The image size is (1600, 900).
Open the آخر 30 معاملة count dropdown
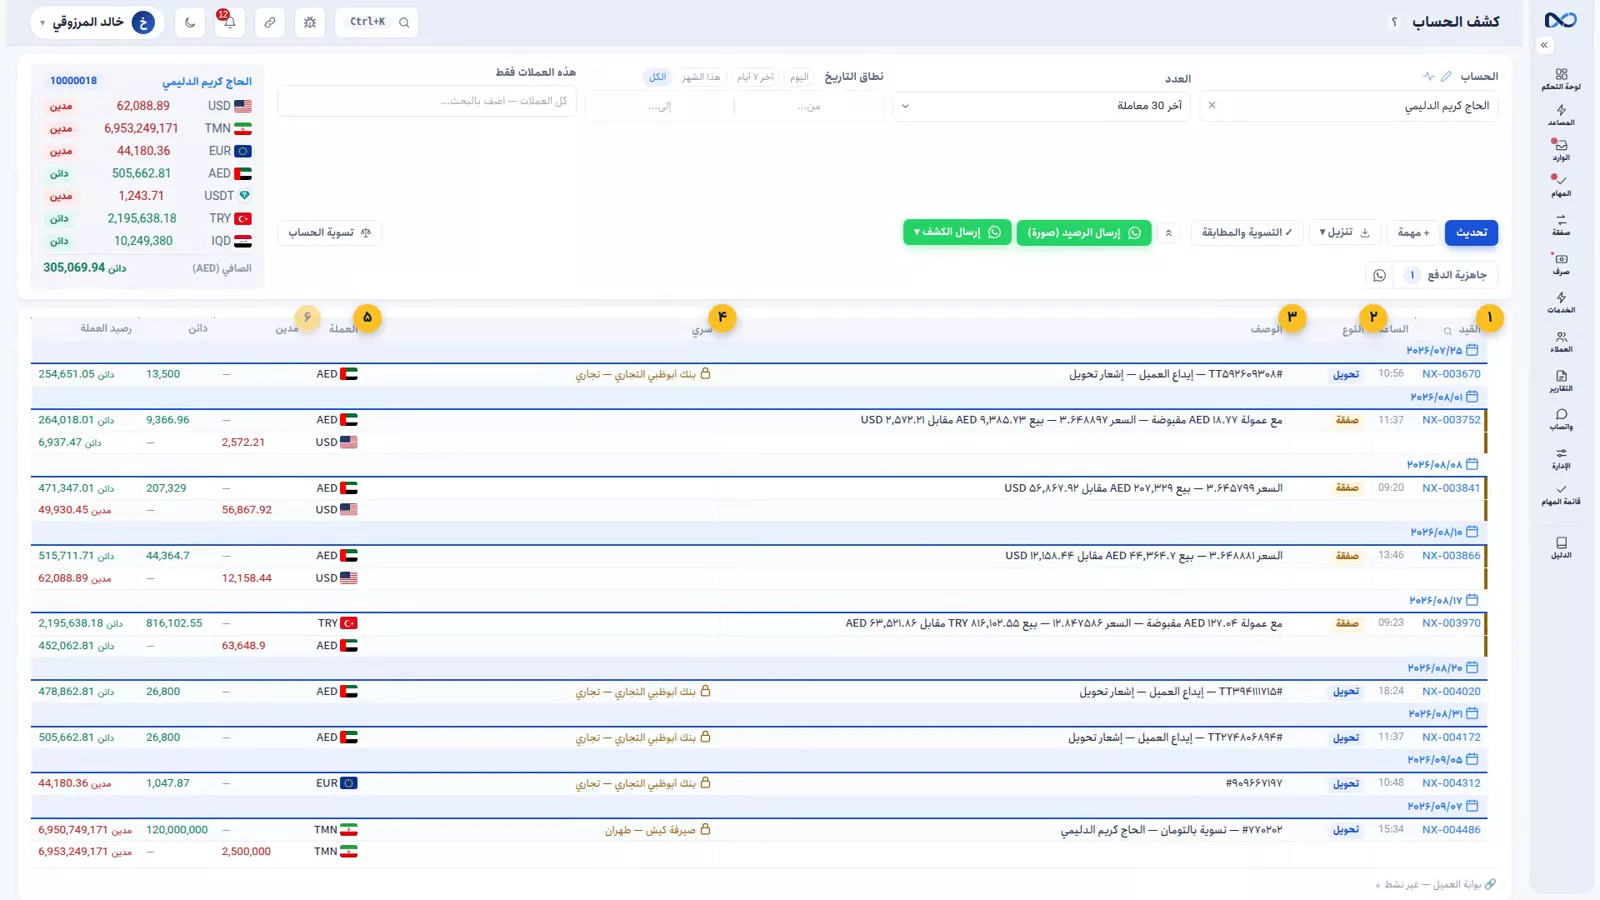pos(1041,105)
